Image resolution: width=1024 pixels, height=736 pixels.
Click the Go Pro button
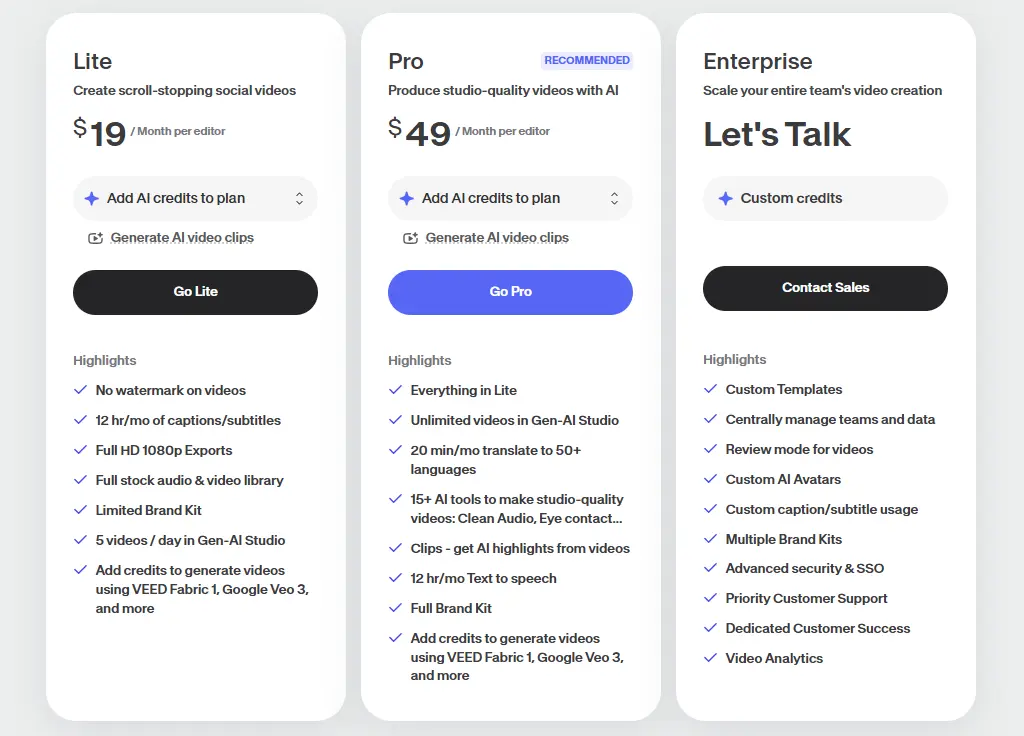510,292
